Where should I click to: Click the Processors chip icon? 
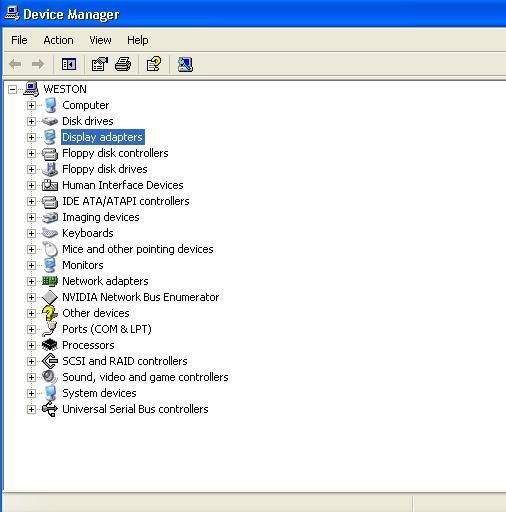coord(50,345)
